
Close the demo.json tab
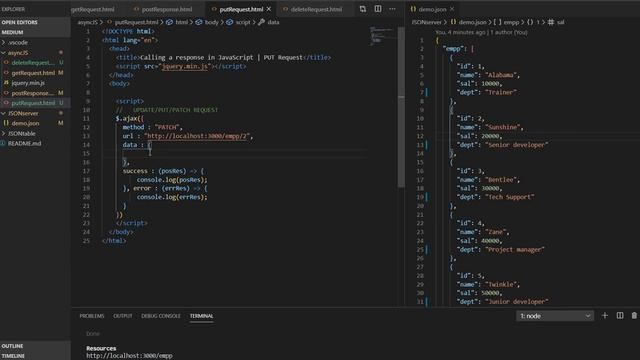point(452,9)
